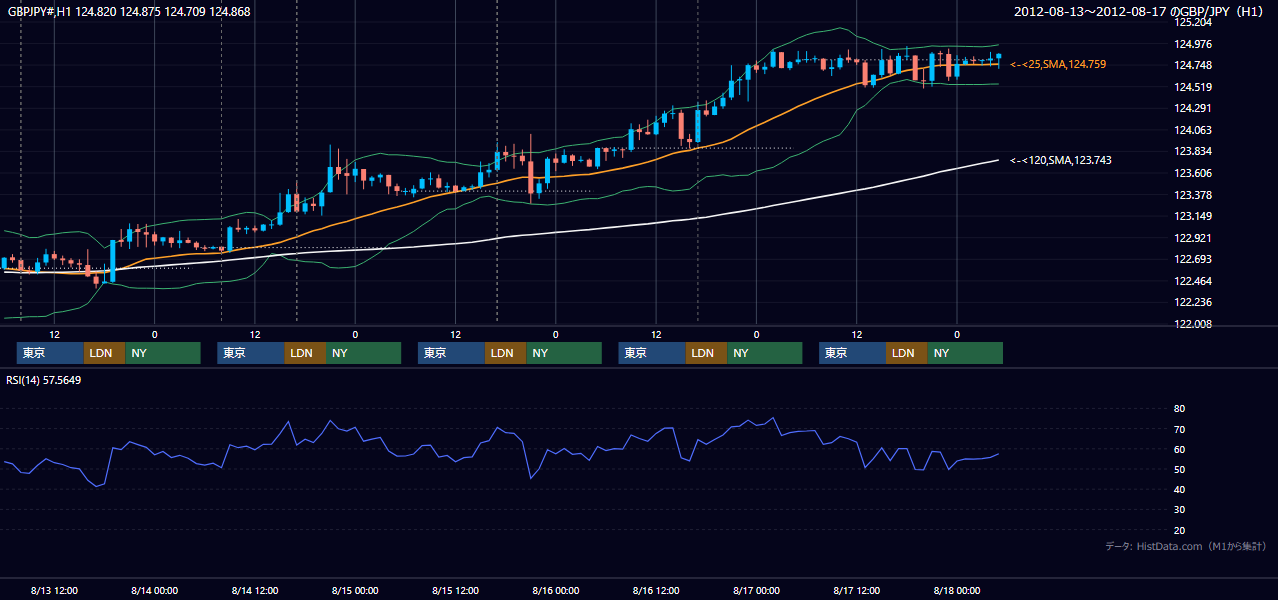
Task: Select the 25 SMA 124.759 label
Action: click(x=1058, y=64)
